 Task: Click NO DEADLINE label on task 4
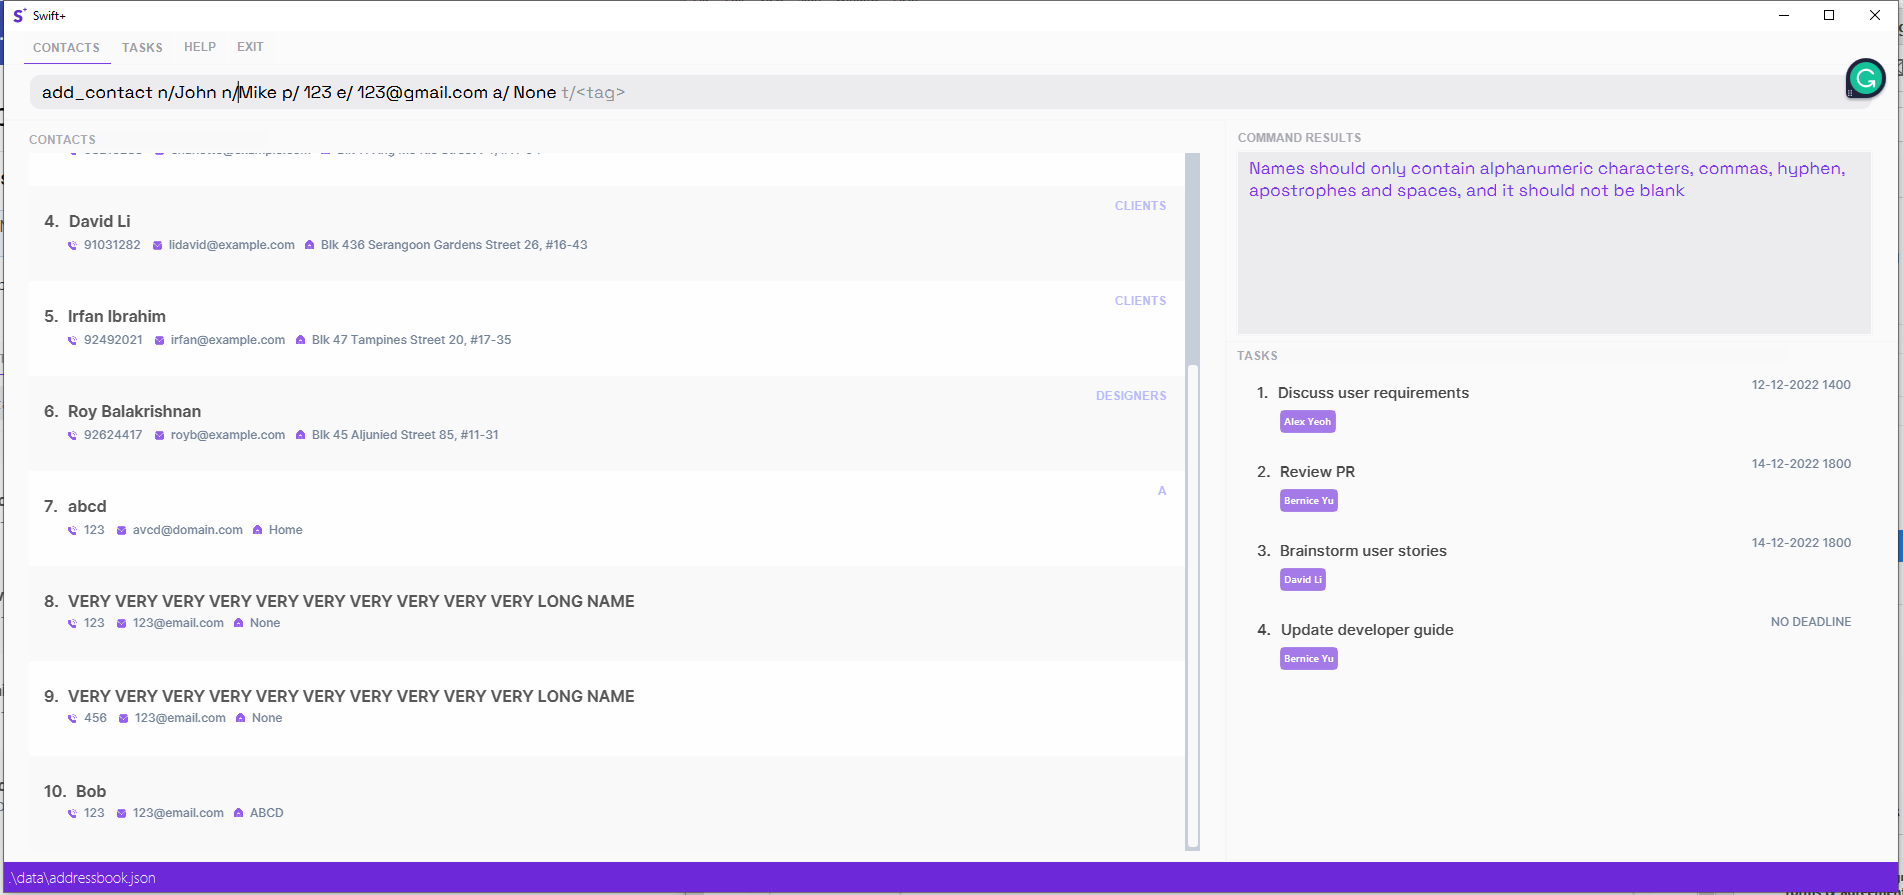(1811, 622)
